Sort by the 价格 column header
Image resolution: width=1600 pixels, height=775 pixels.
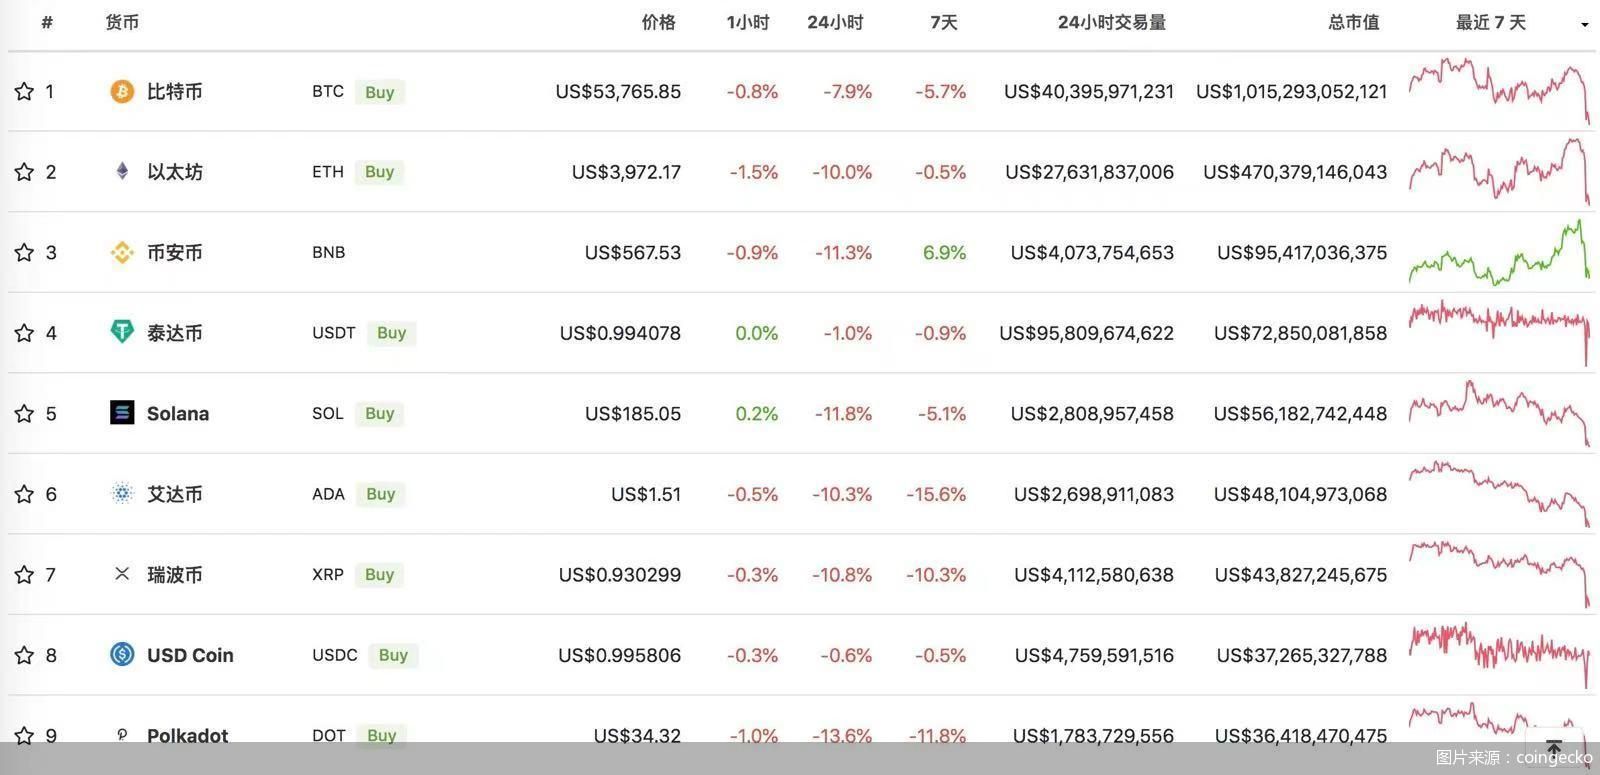point(658,22)
